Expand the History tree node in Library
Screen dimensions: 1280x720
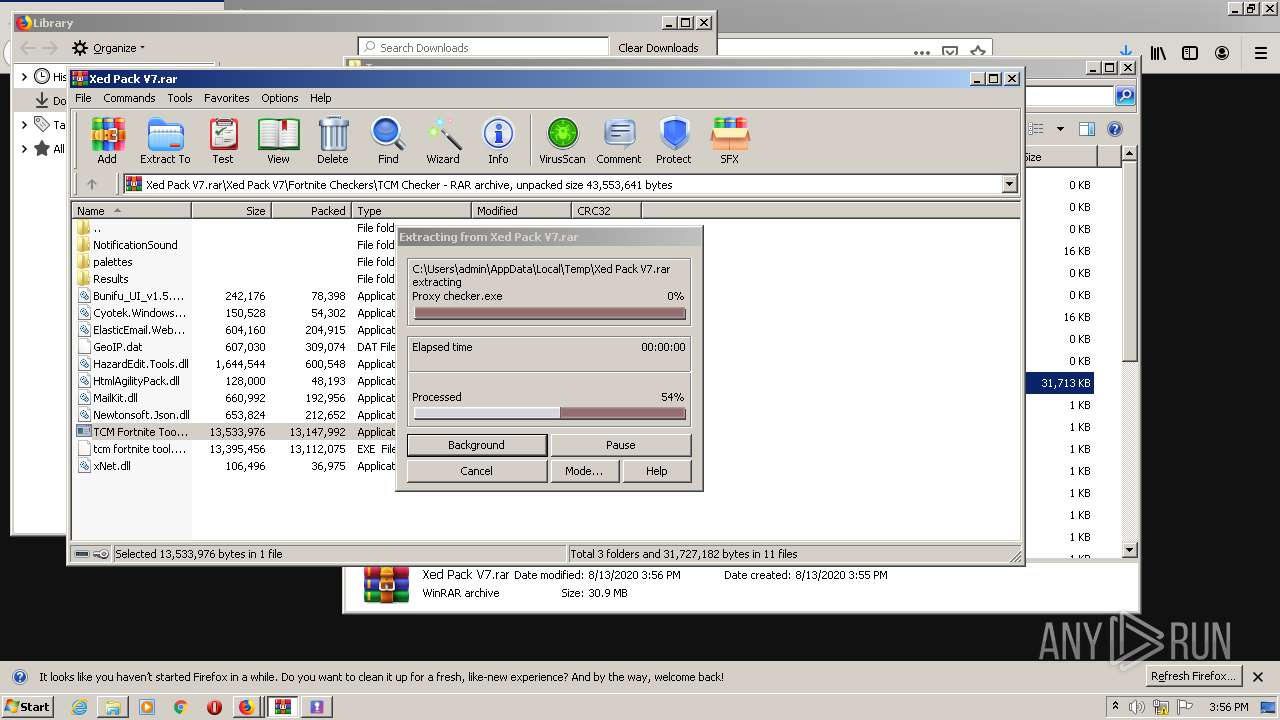point(25,77)
